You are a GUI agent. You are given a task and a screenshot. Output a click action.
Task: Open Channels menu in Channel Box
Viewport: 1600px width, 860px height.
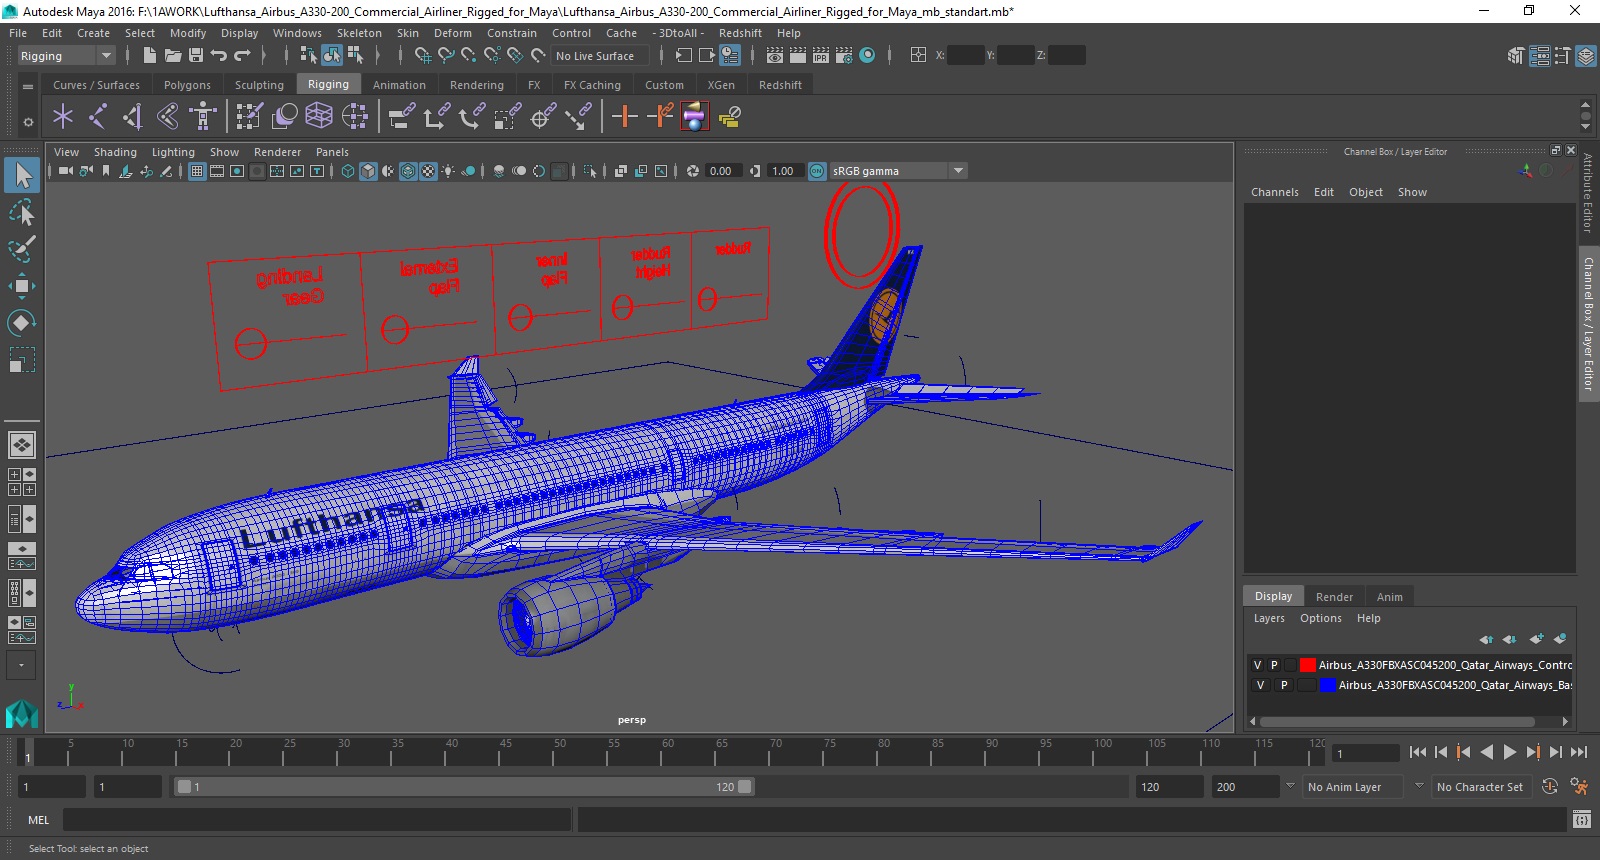(1275, 192)
